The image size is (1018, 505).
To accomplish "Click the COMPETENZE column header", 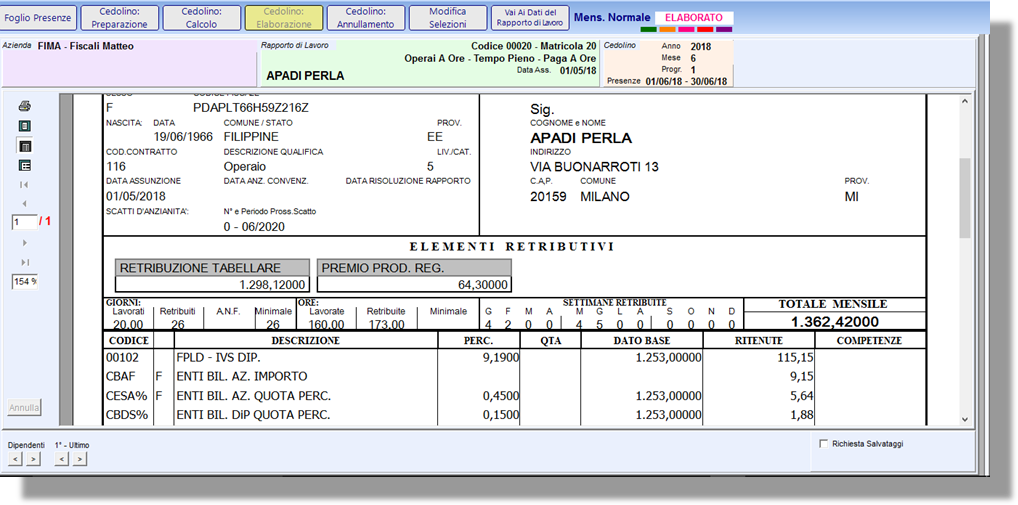I will (869, 340).
